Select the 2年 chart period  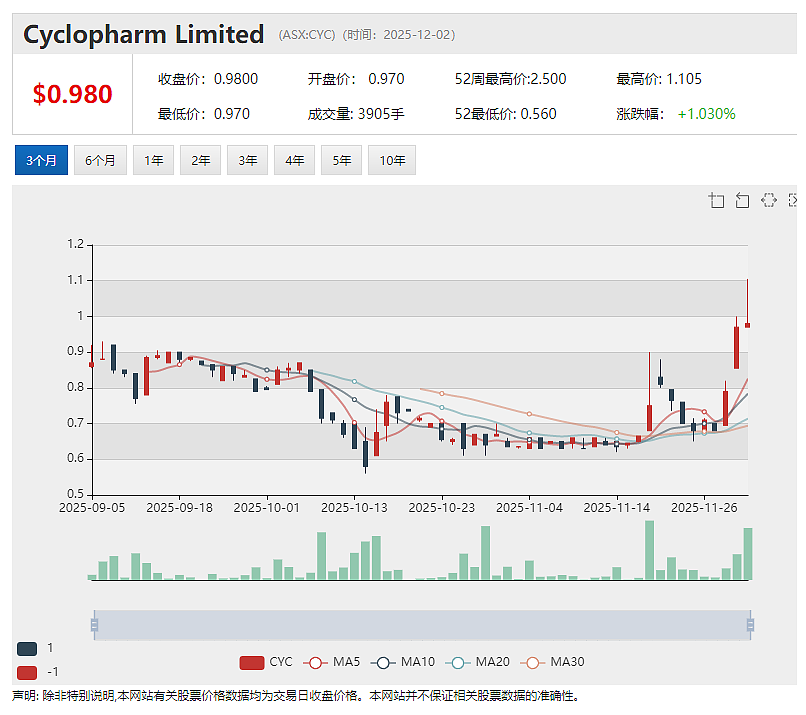[x=200, y=160]
